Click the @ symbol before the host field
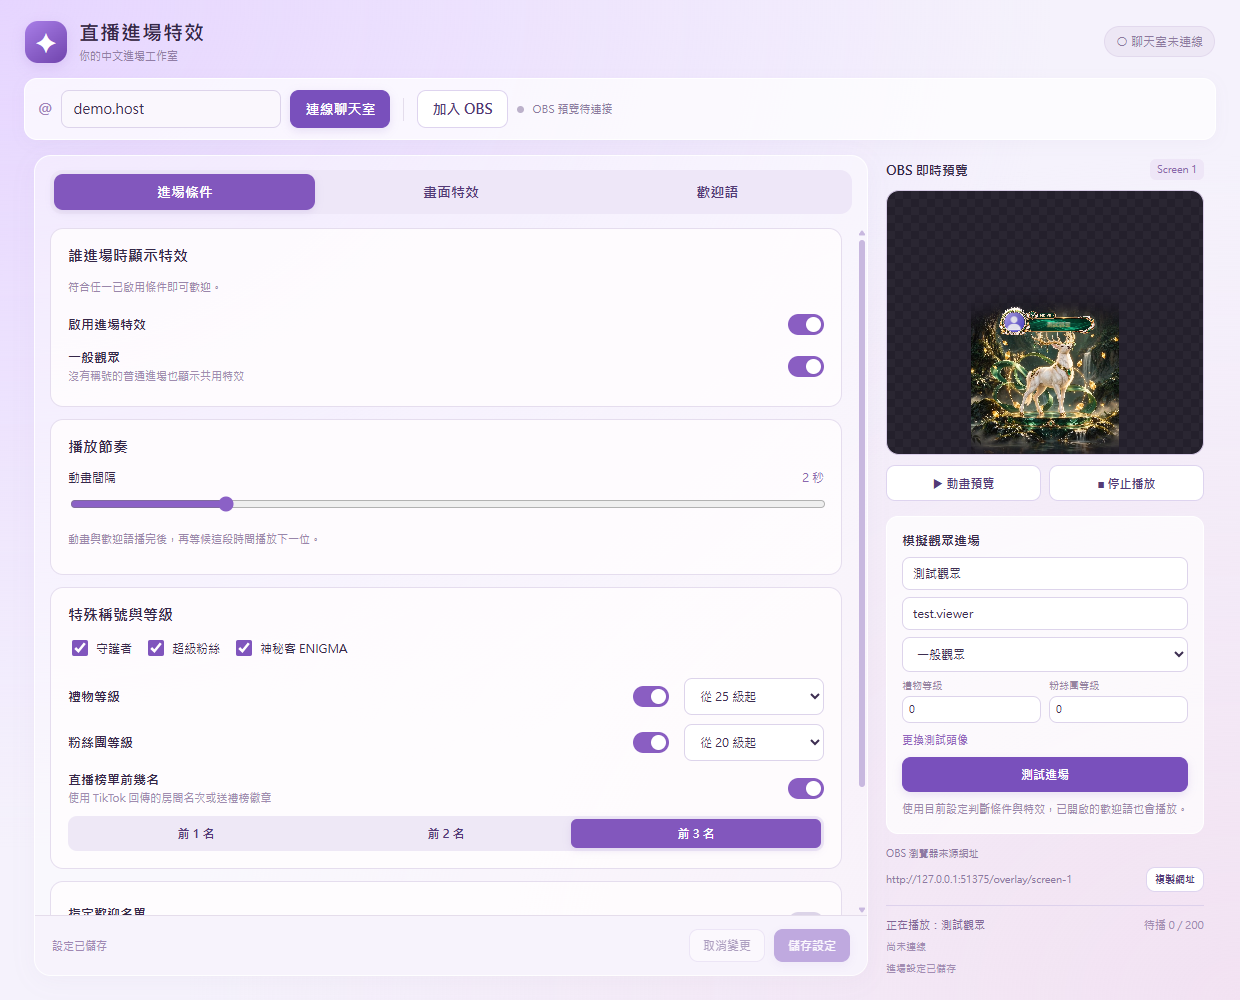 coord(45,109)
